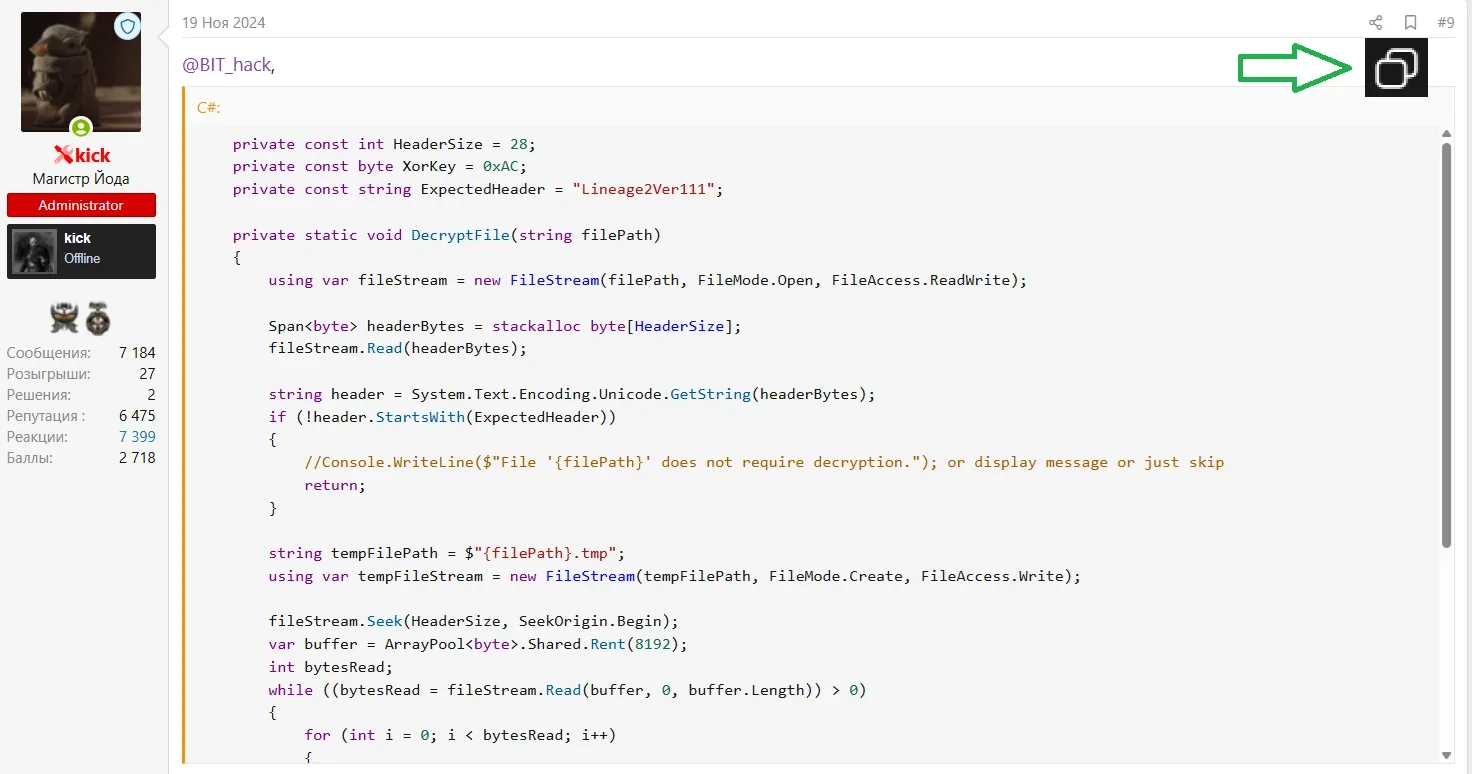Click the user title Магистр Йода
The width and height of the screenshot is (1472, 774).
click(x=81, y=179)
